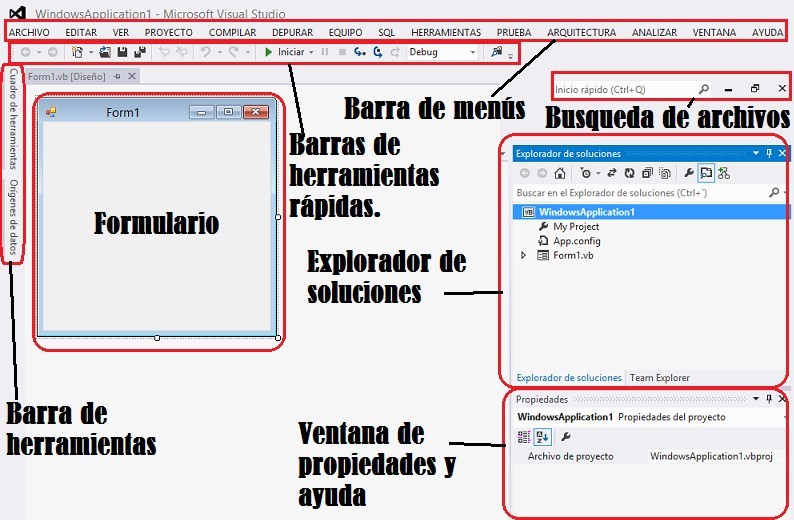794x520 pixels.
Task: Click the Show All Files icon
Action: [x=665, y=173]
